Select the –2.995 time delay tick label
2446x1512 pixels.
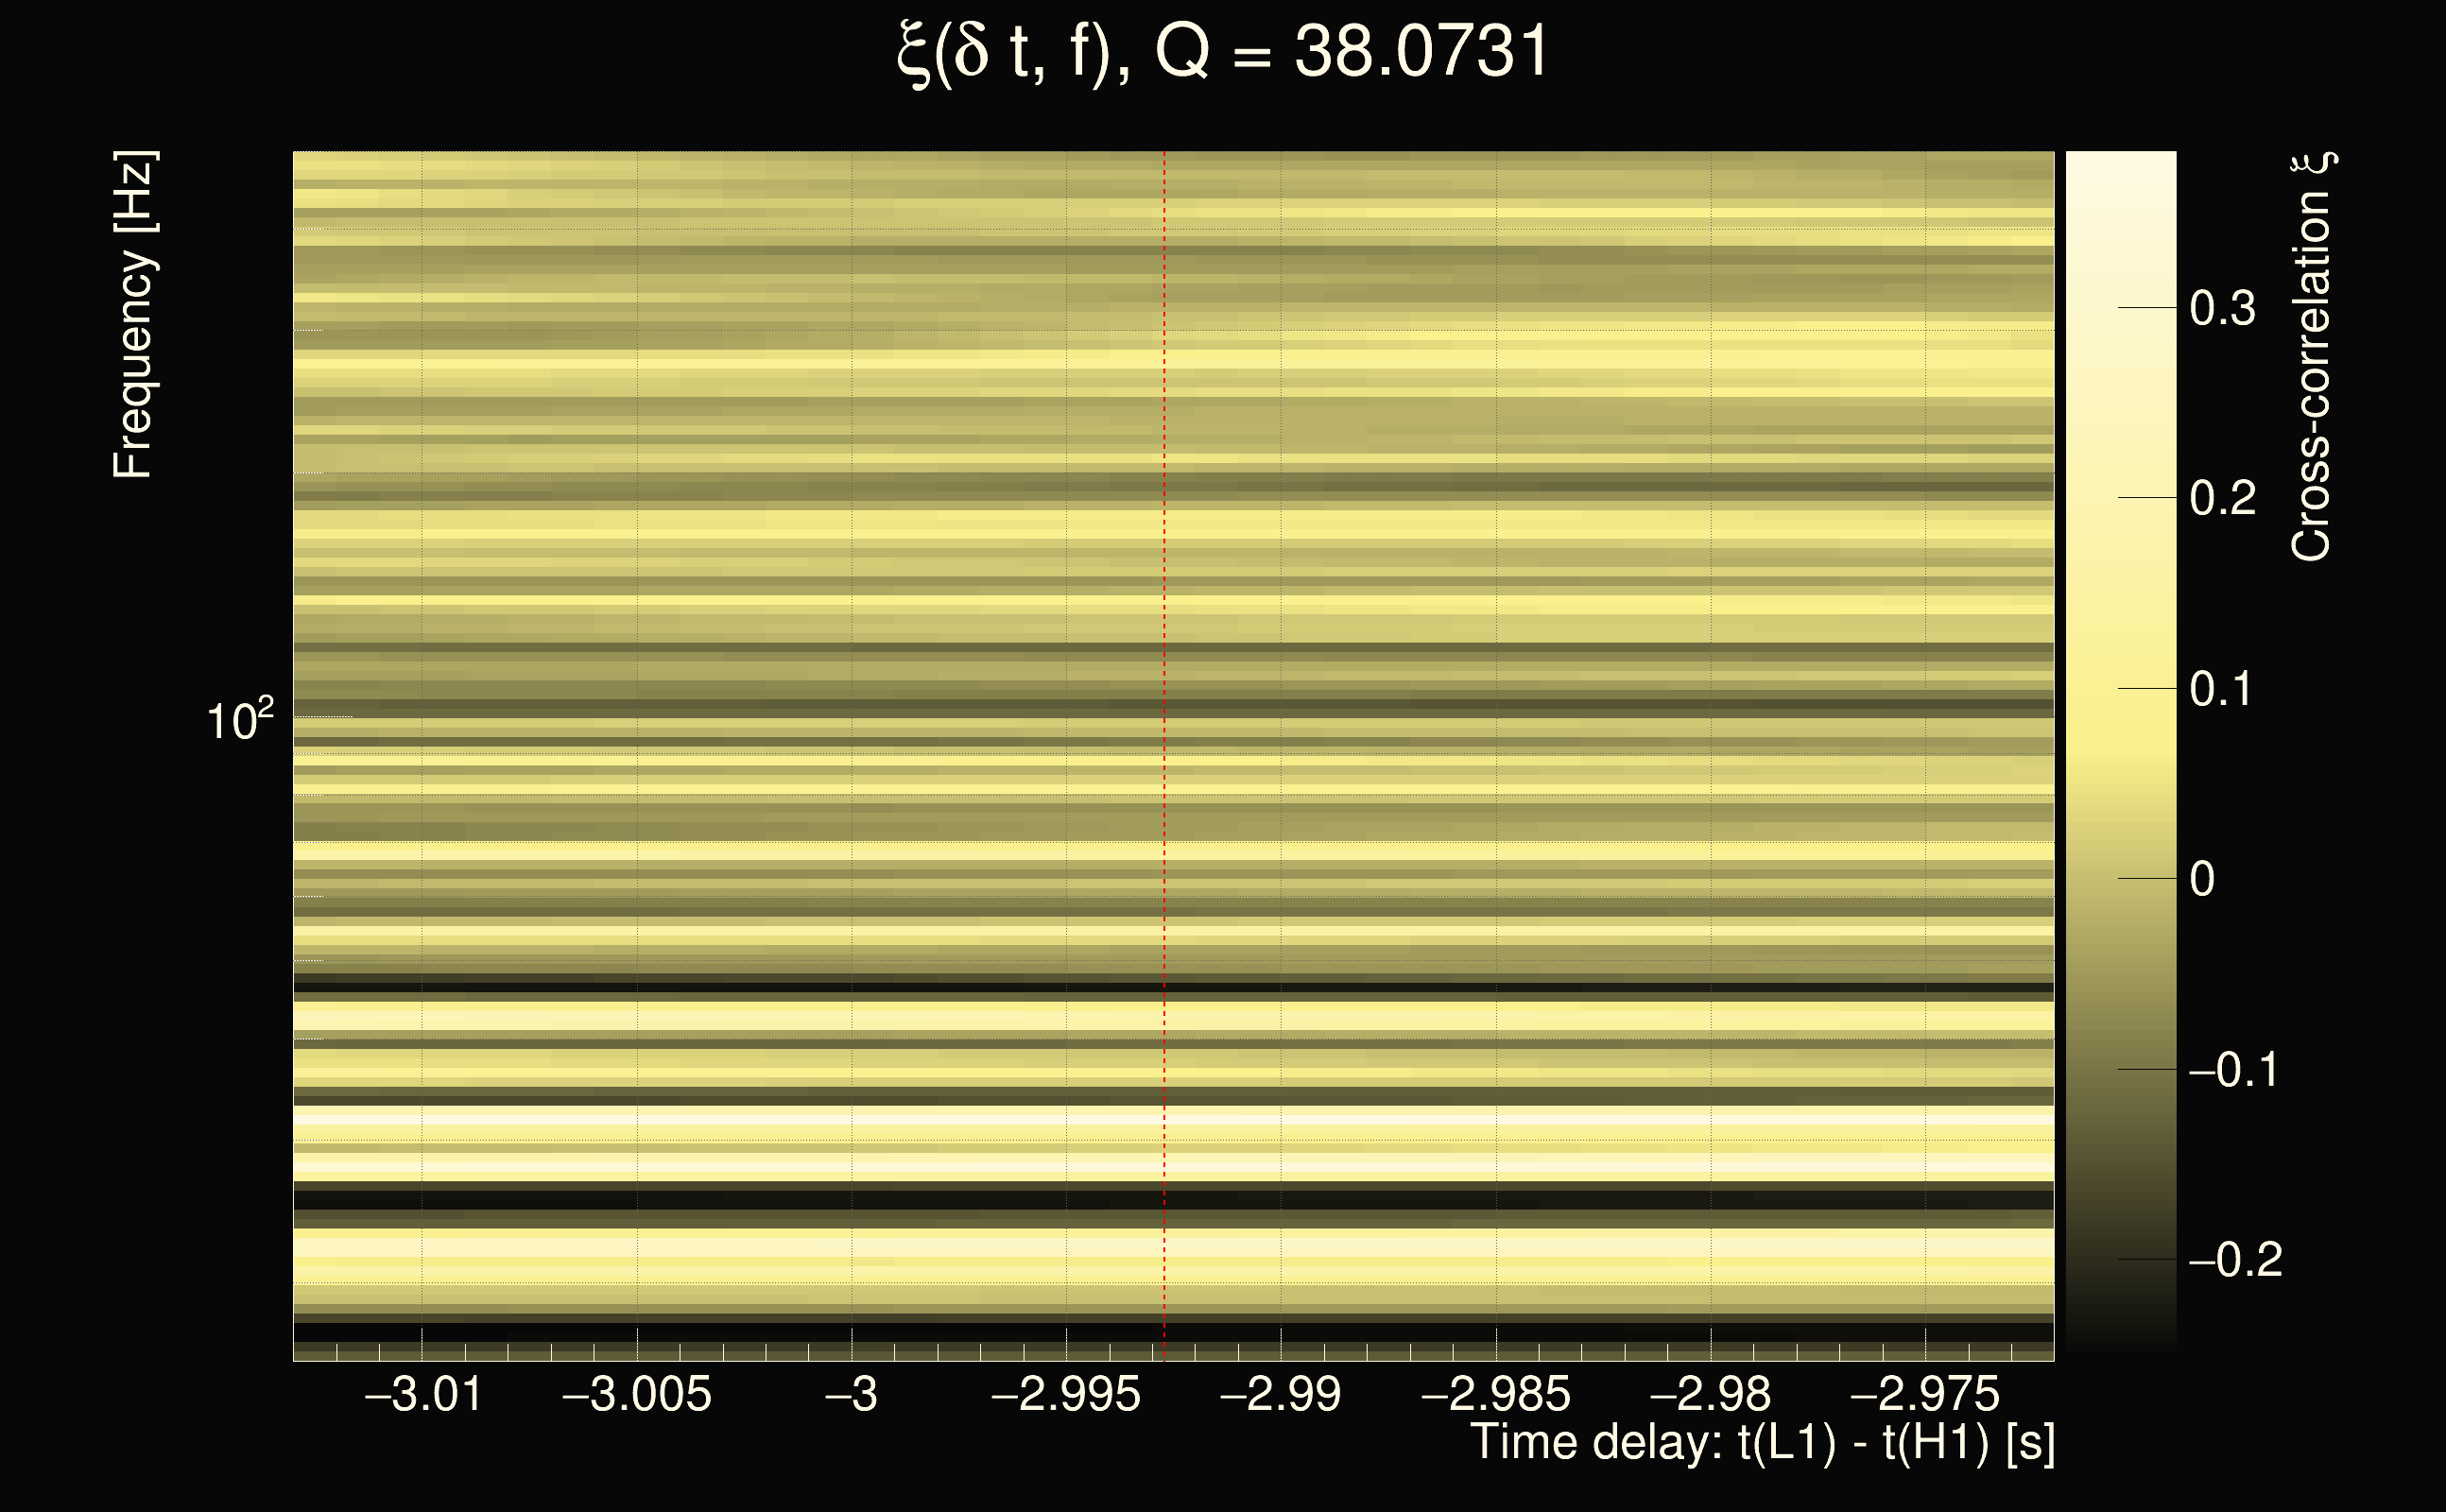pos(1065,1394)
